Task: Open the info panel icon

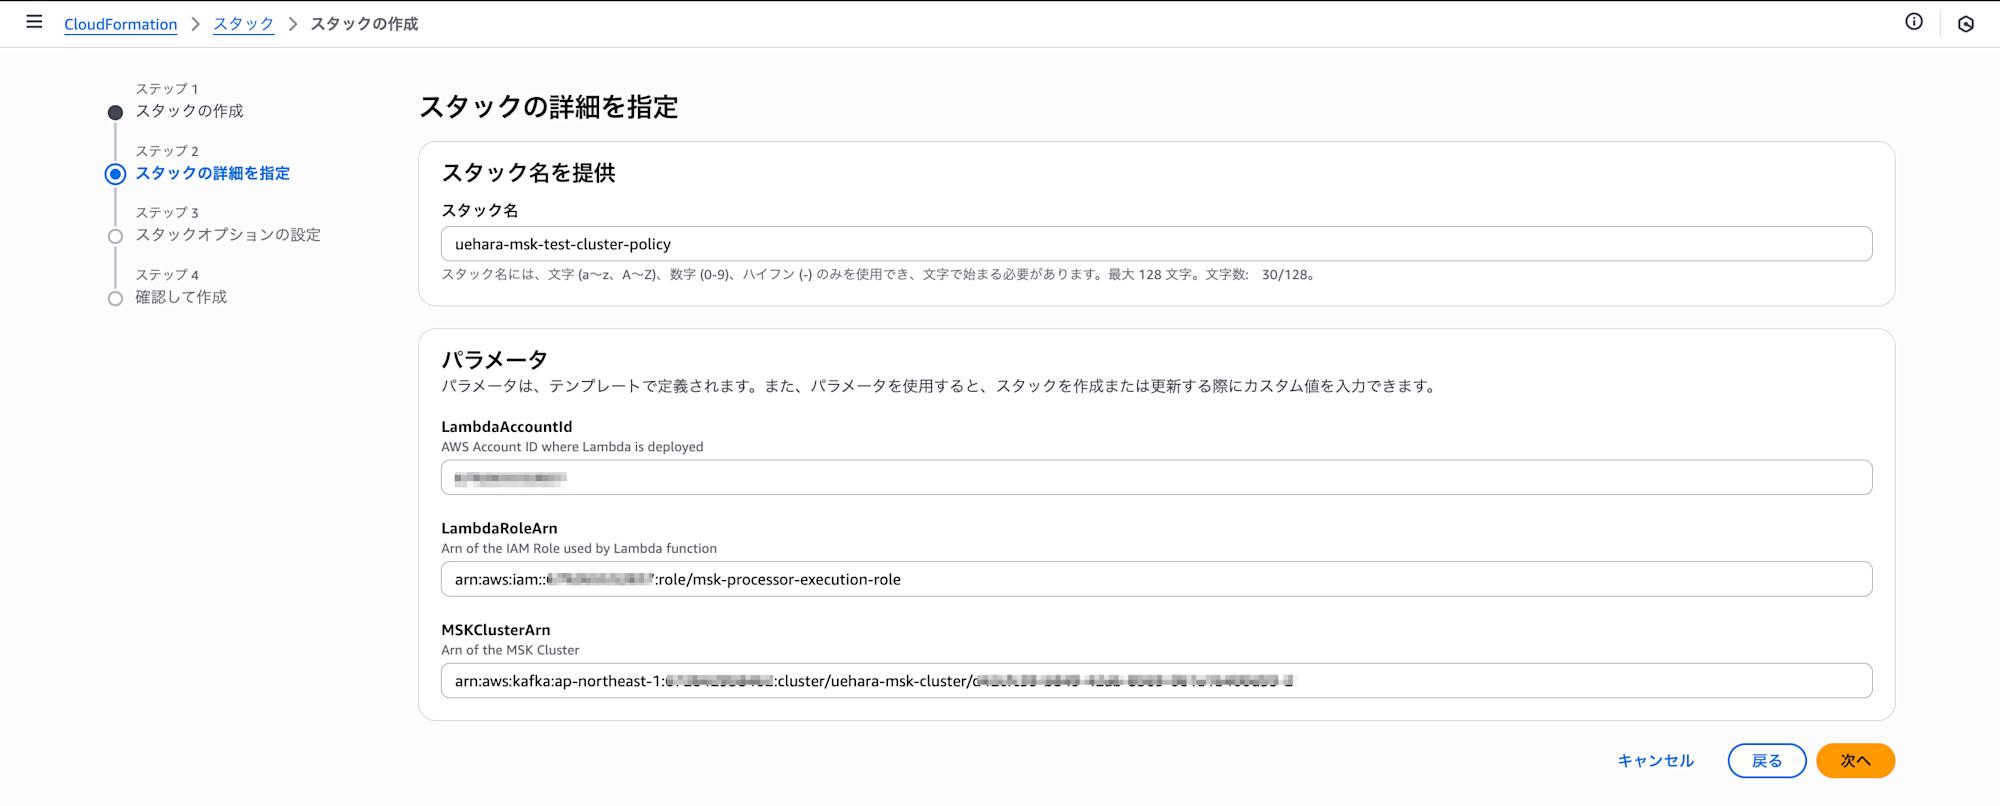Action: point(1914,22)
